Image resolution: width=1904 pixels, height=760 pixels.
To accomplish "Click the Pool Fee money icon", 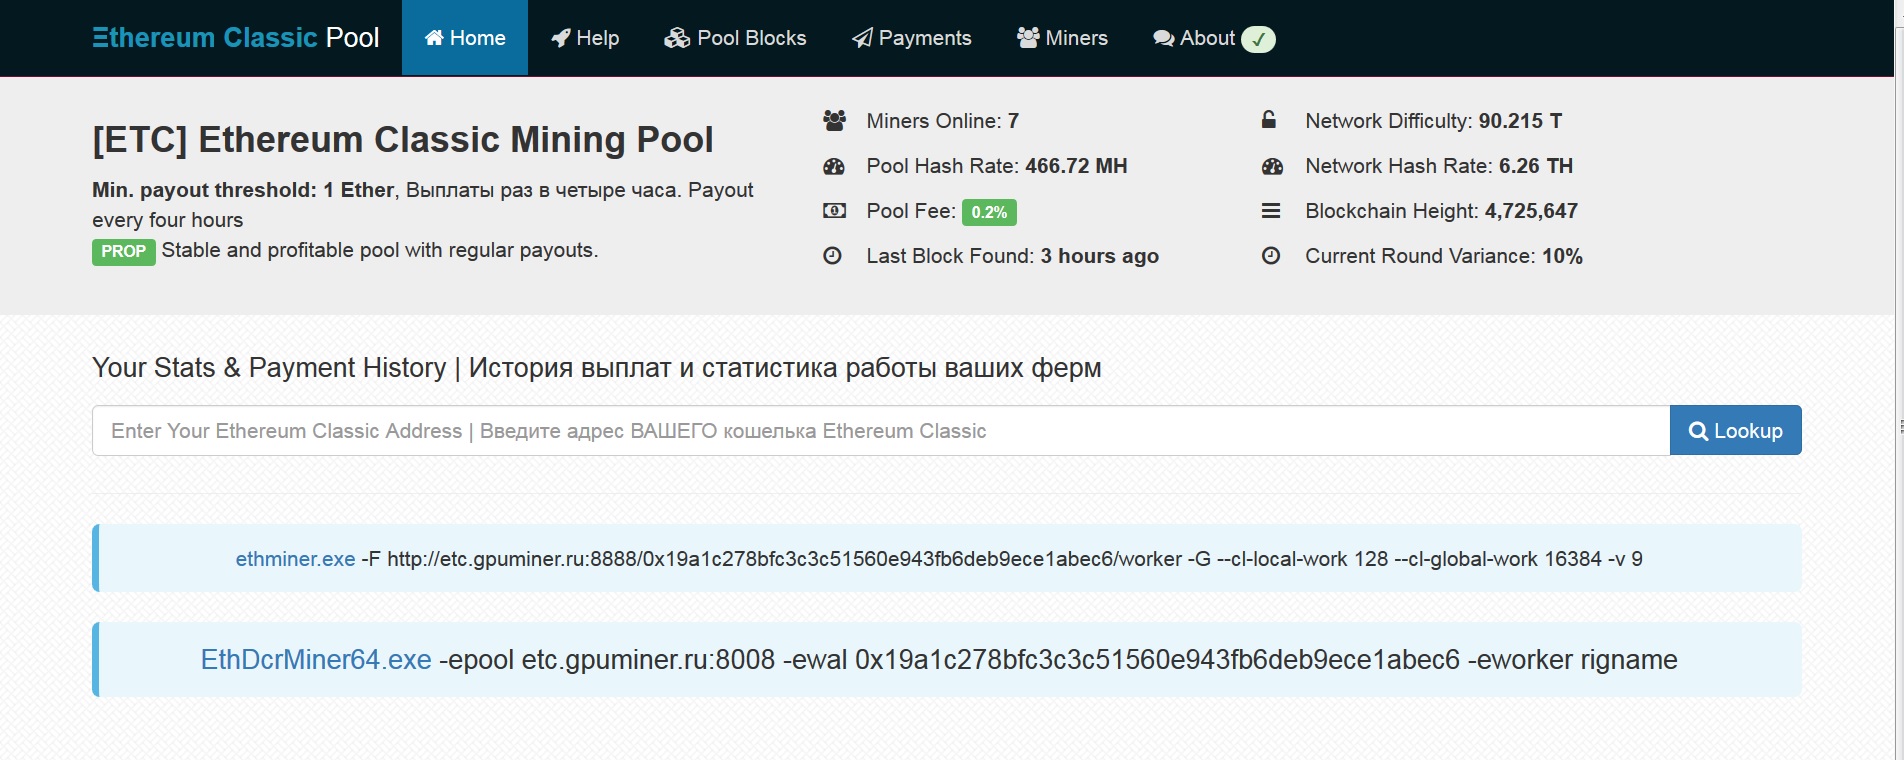I will coord(834,211).
